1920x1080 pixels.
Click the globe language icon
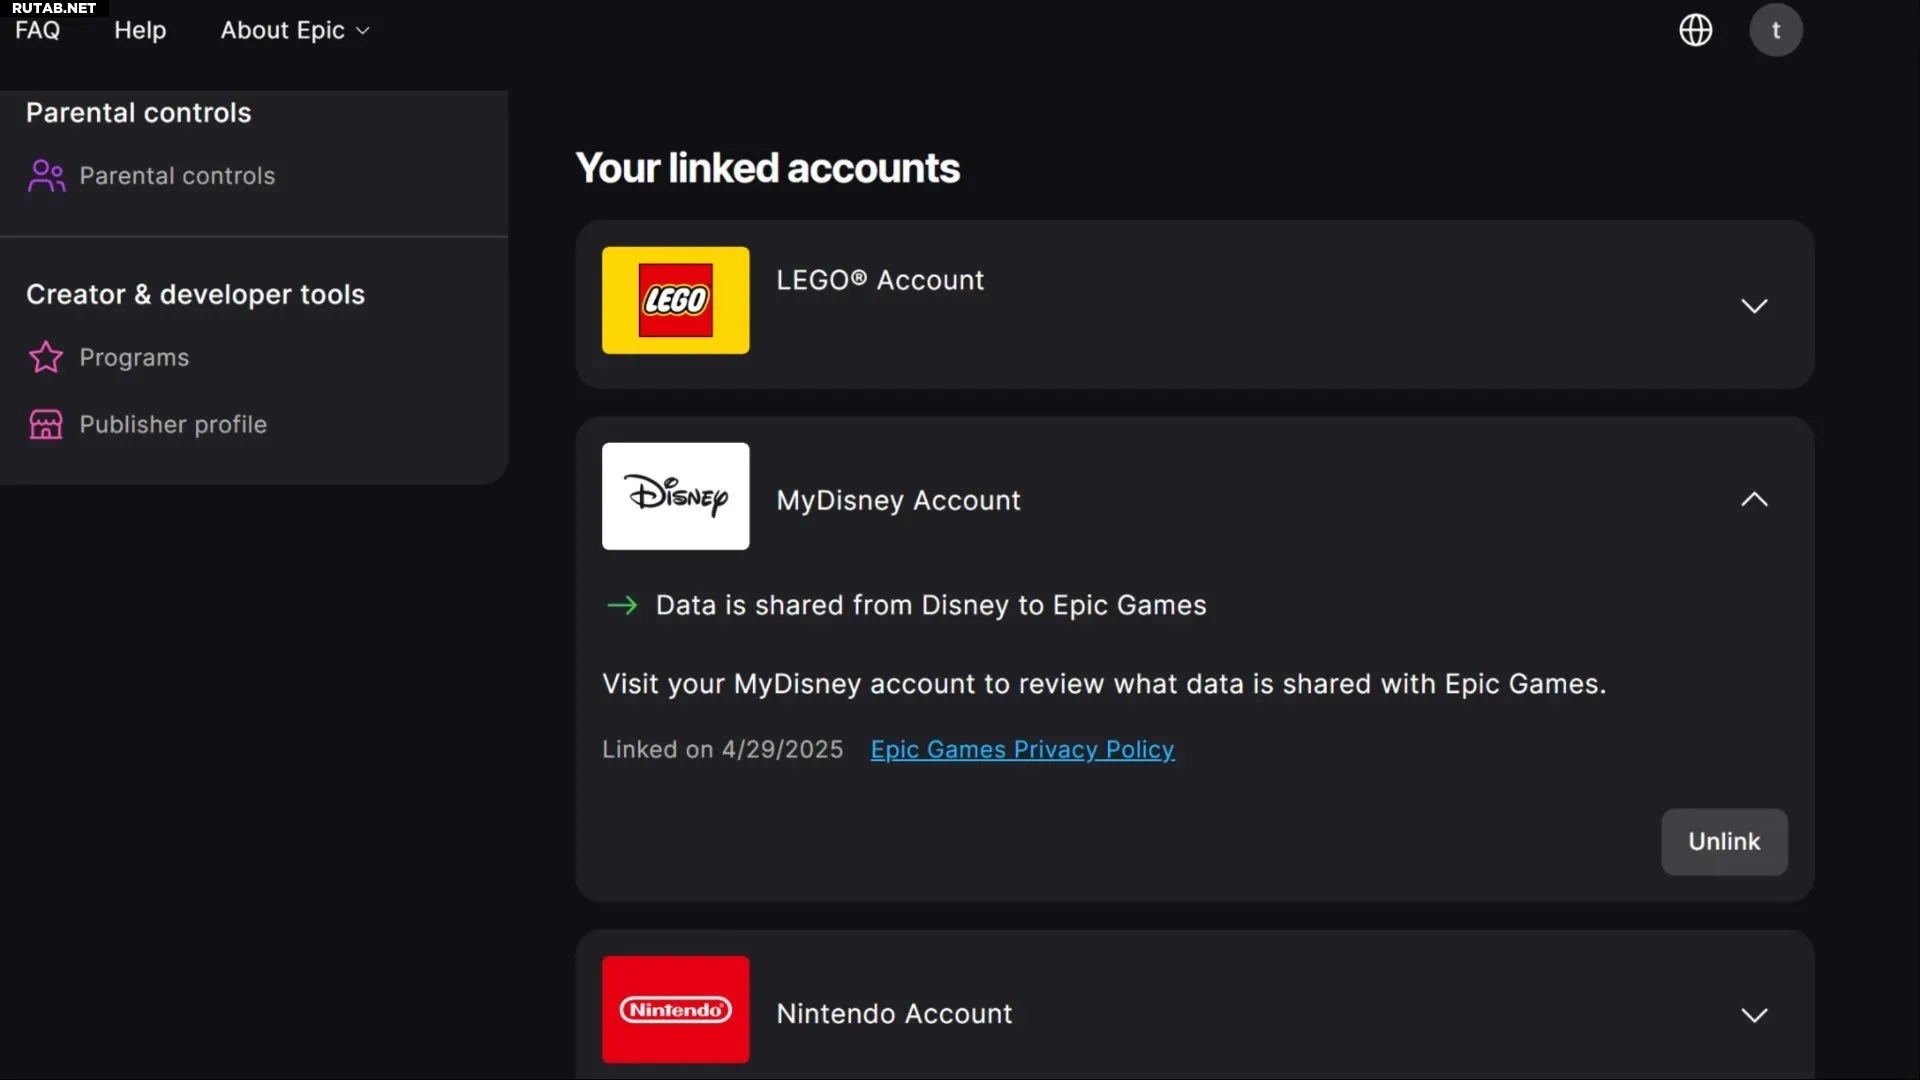pyautogui.click(x=1695, y=30)
